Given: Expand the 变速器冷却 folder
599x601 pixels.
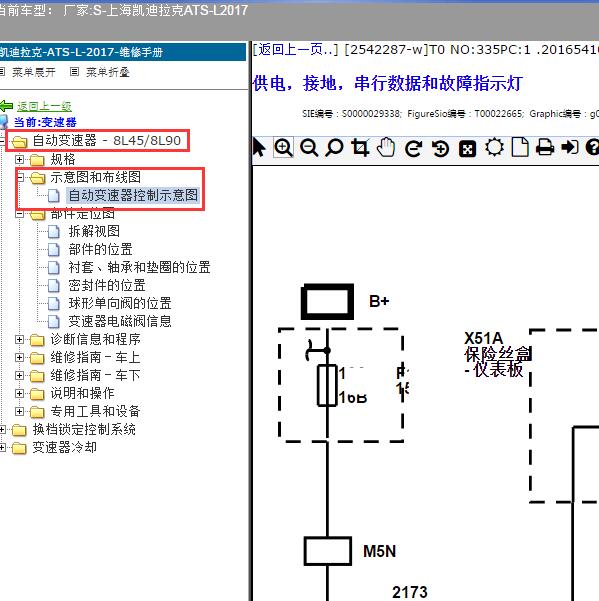Looking at the screenshot, I should pos(2,448).
